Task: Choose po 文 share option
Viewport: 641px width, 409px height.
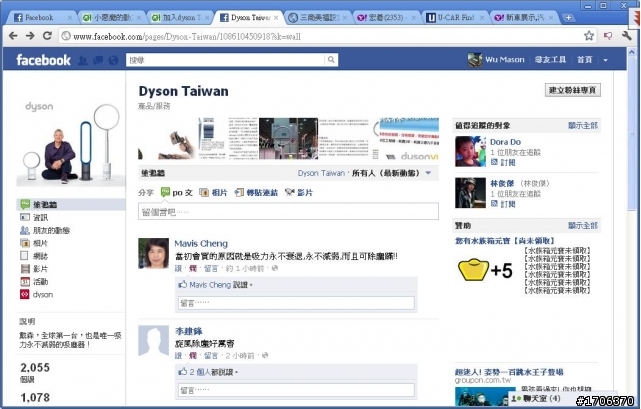Action: coord(177,192)
